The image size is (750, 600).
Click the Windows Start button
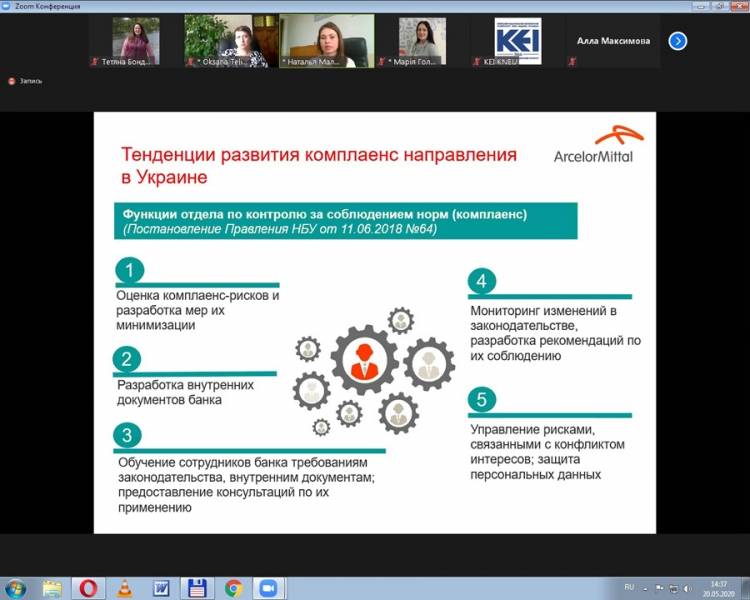point(16,587)
